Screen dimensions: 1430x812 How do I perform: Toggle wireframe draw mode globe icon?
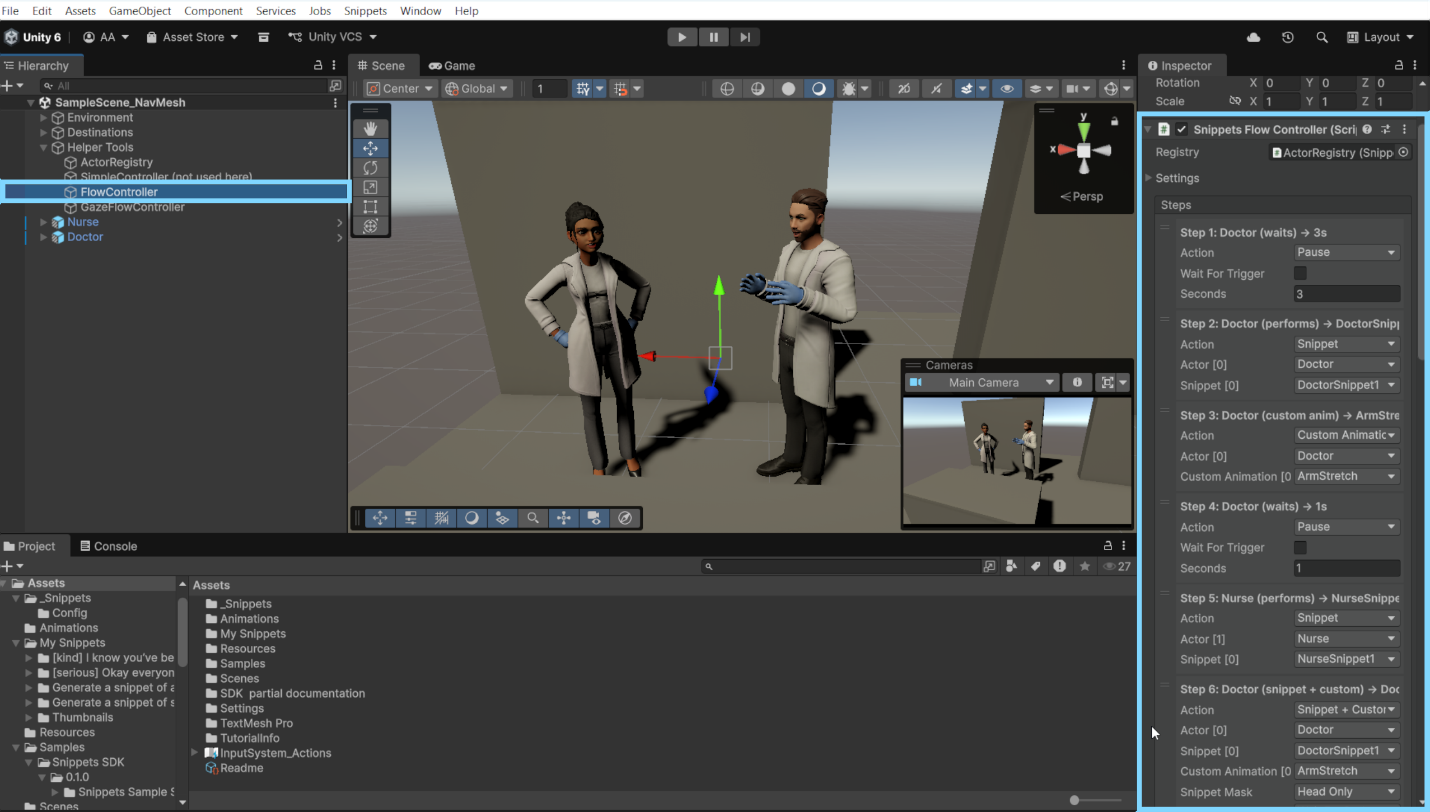pos(727,89)
